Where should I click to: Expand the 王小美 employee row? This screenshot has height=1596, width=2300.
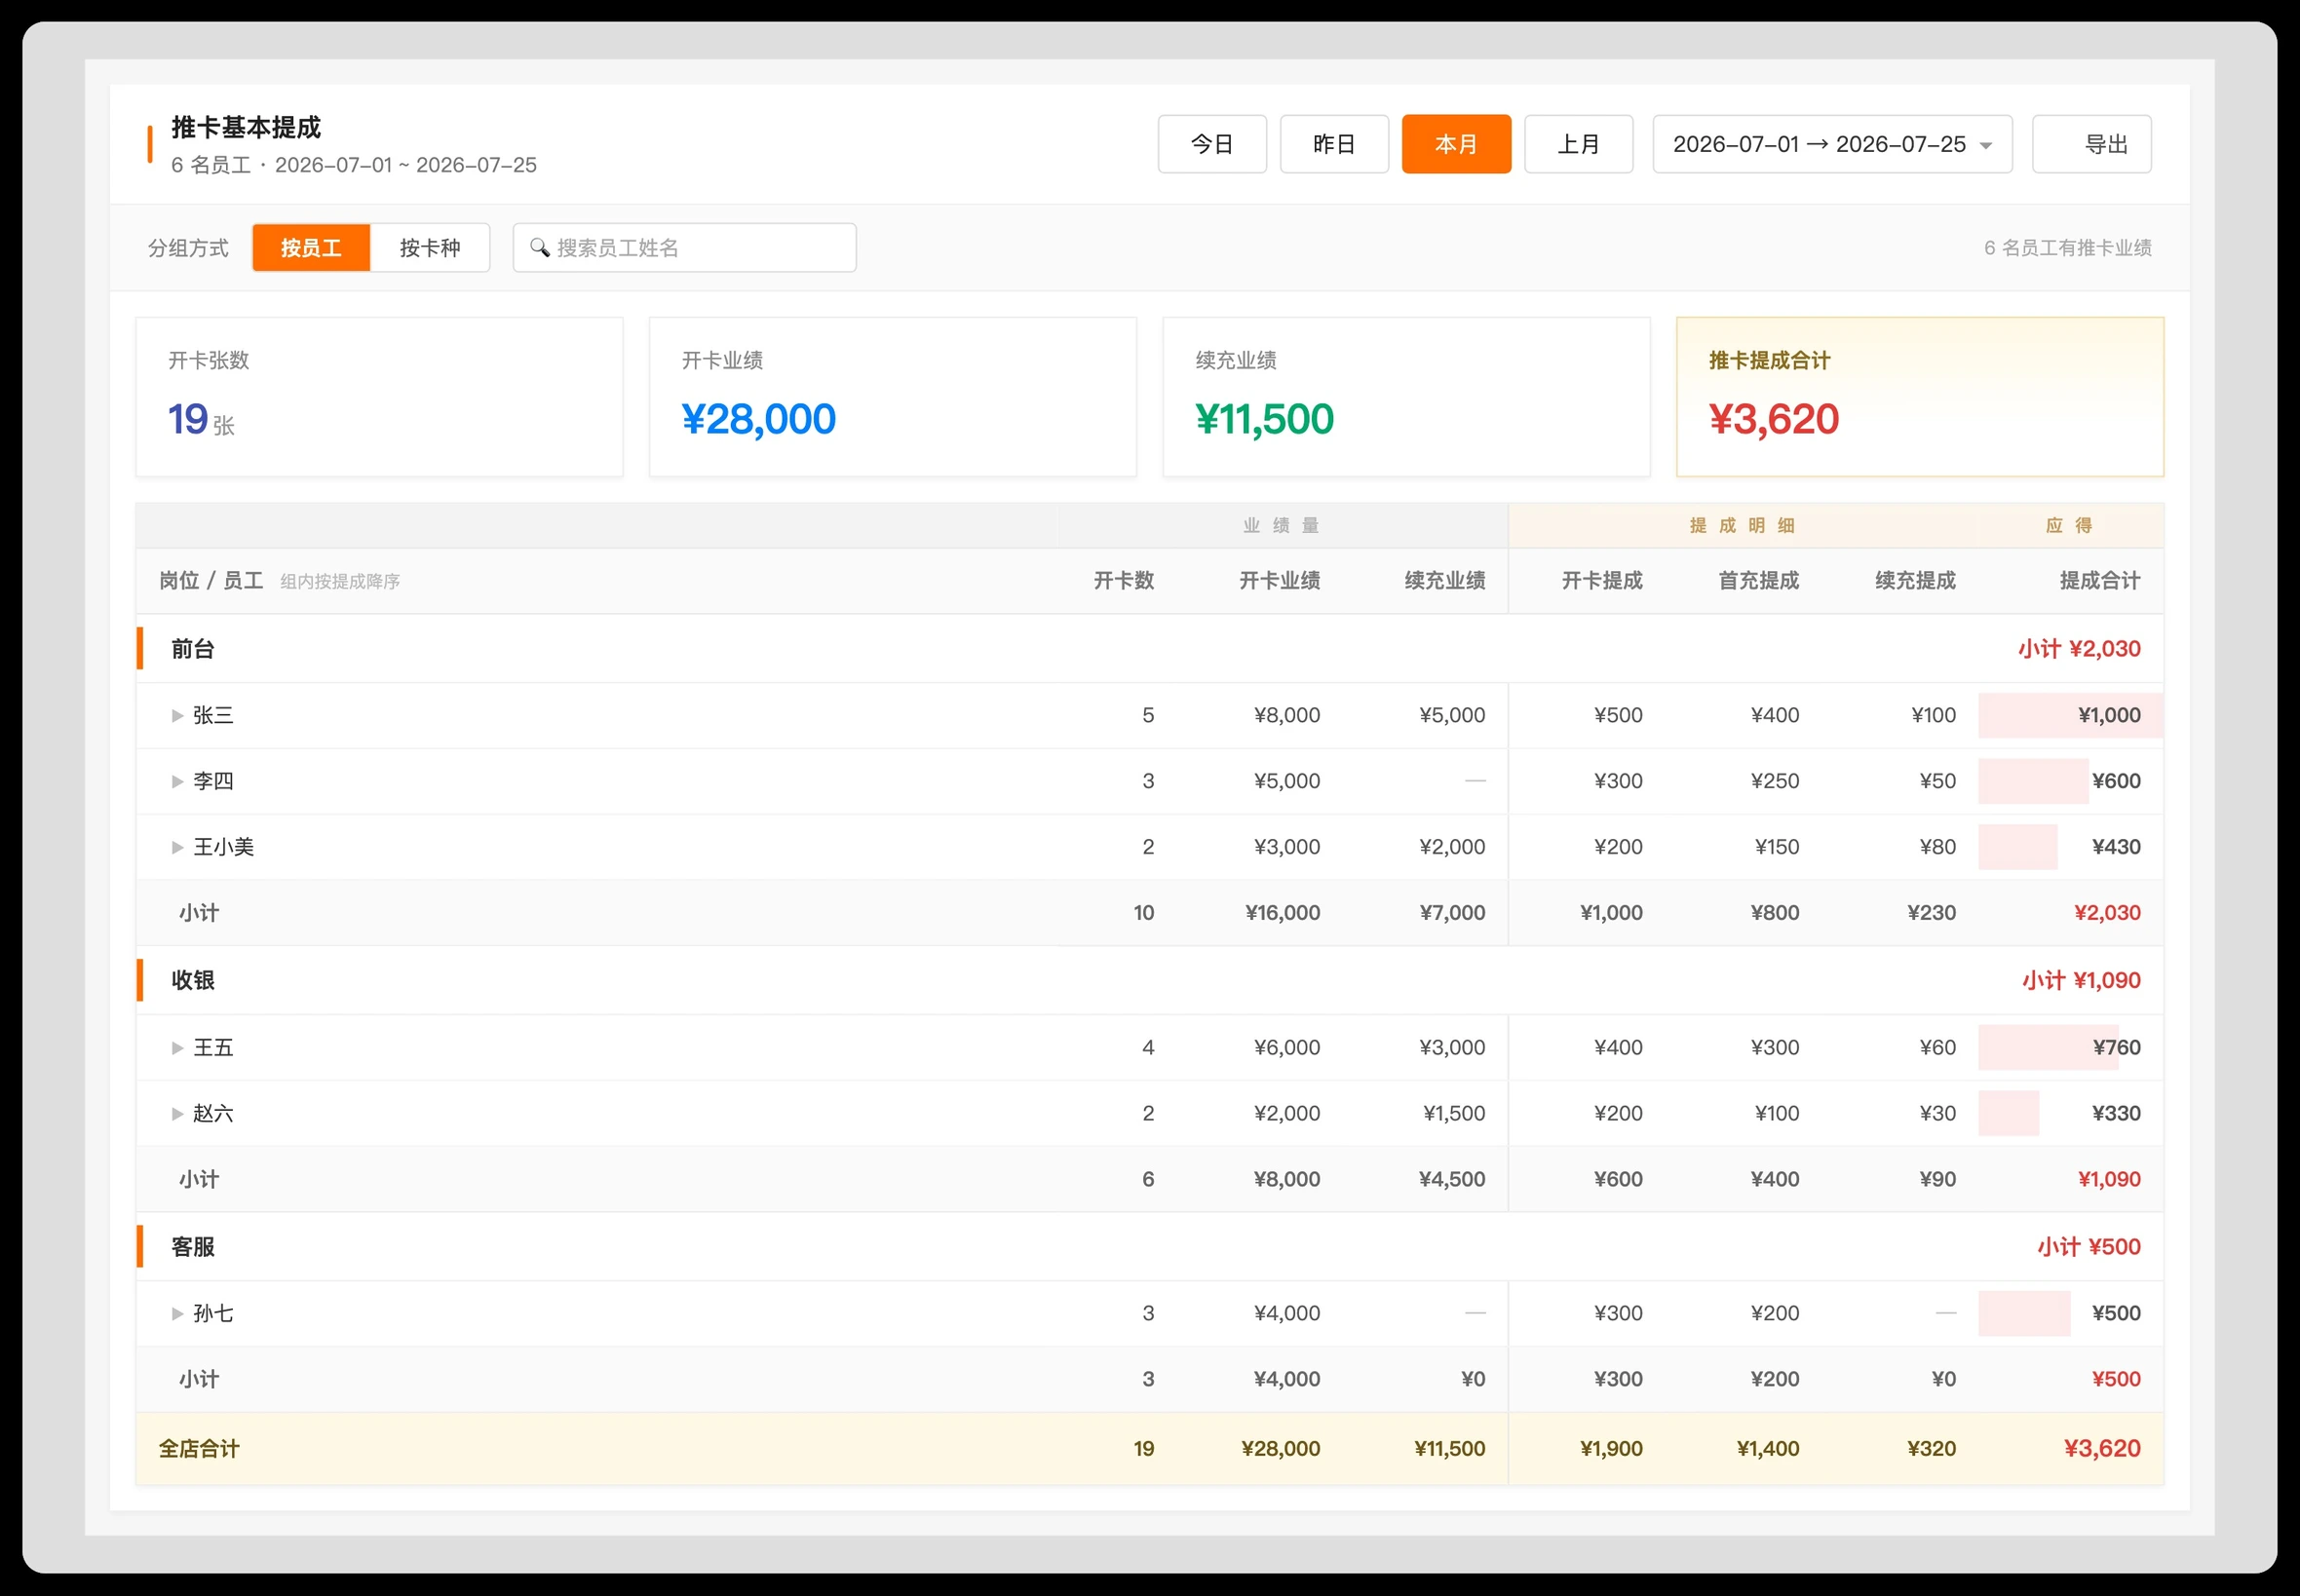pyautogui.click(x=177, y=847)
